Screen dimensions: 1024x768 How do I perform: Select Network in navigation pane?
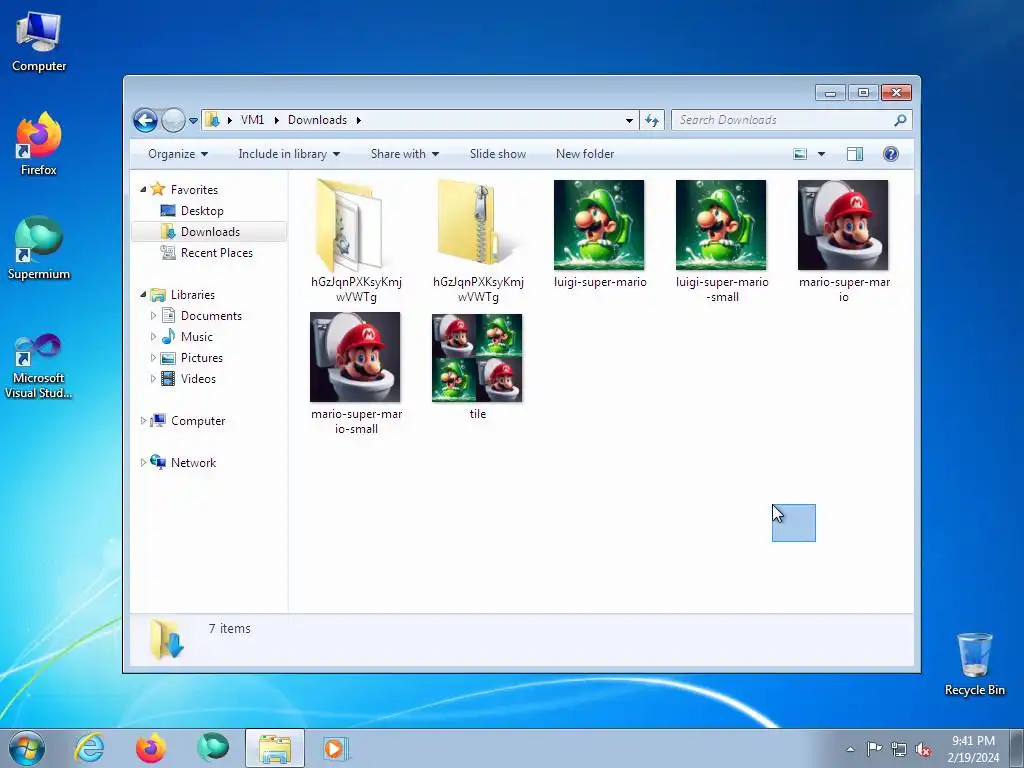[193, 462]
